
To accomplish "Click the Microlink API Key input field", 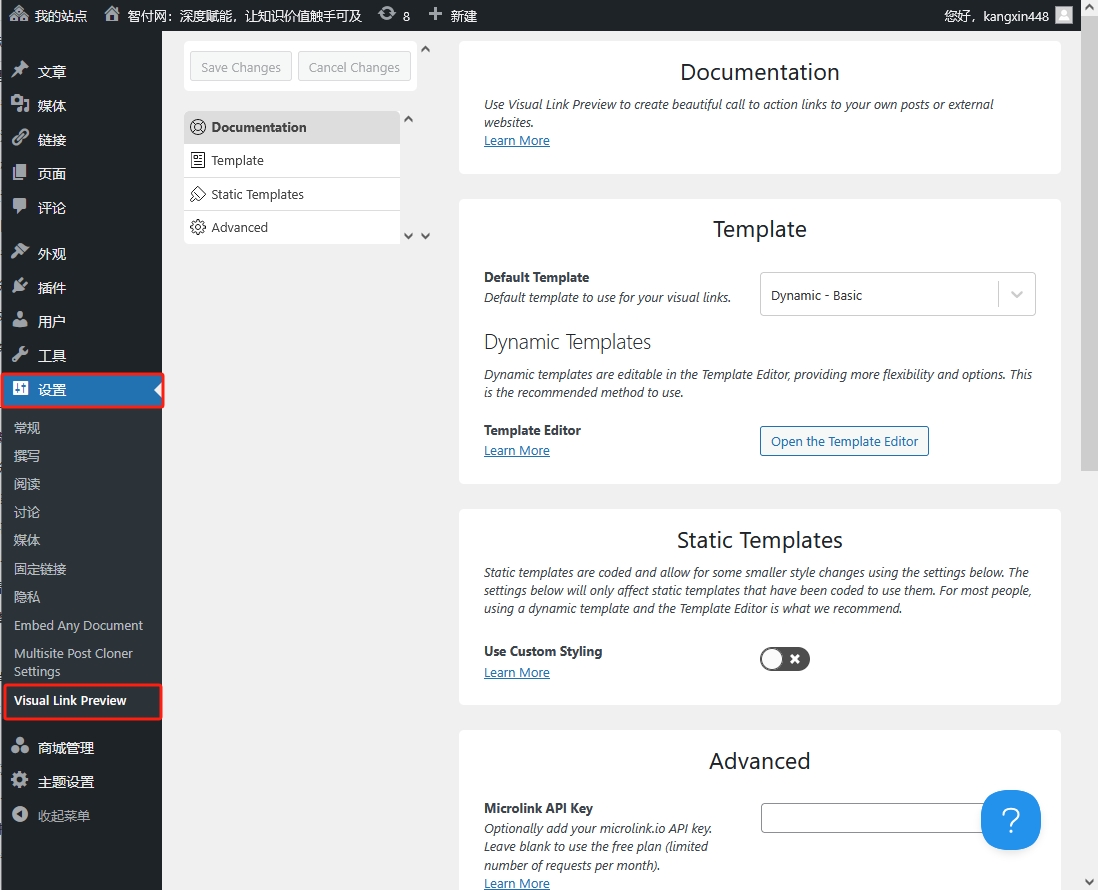I will point(871,818).
